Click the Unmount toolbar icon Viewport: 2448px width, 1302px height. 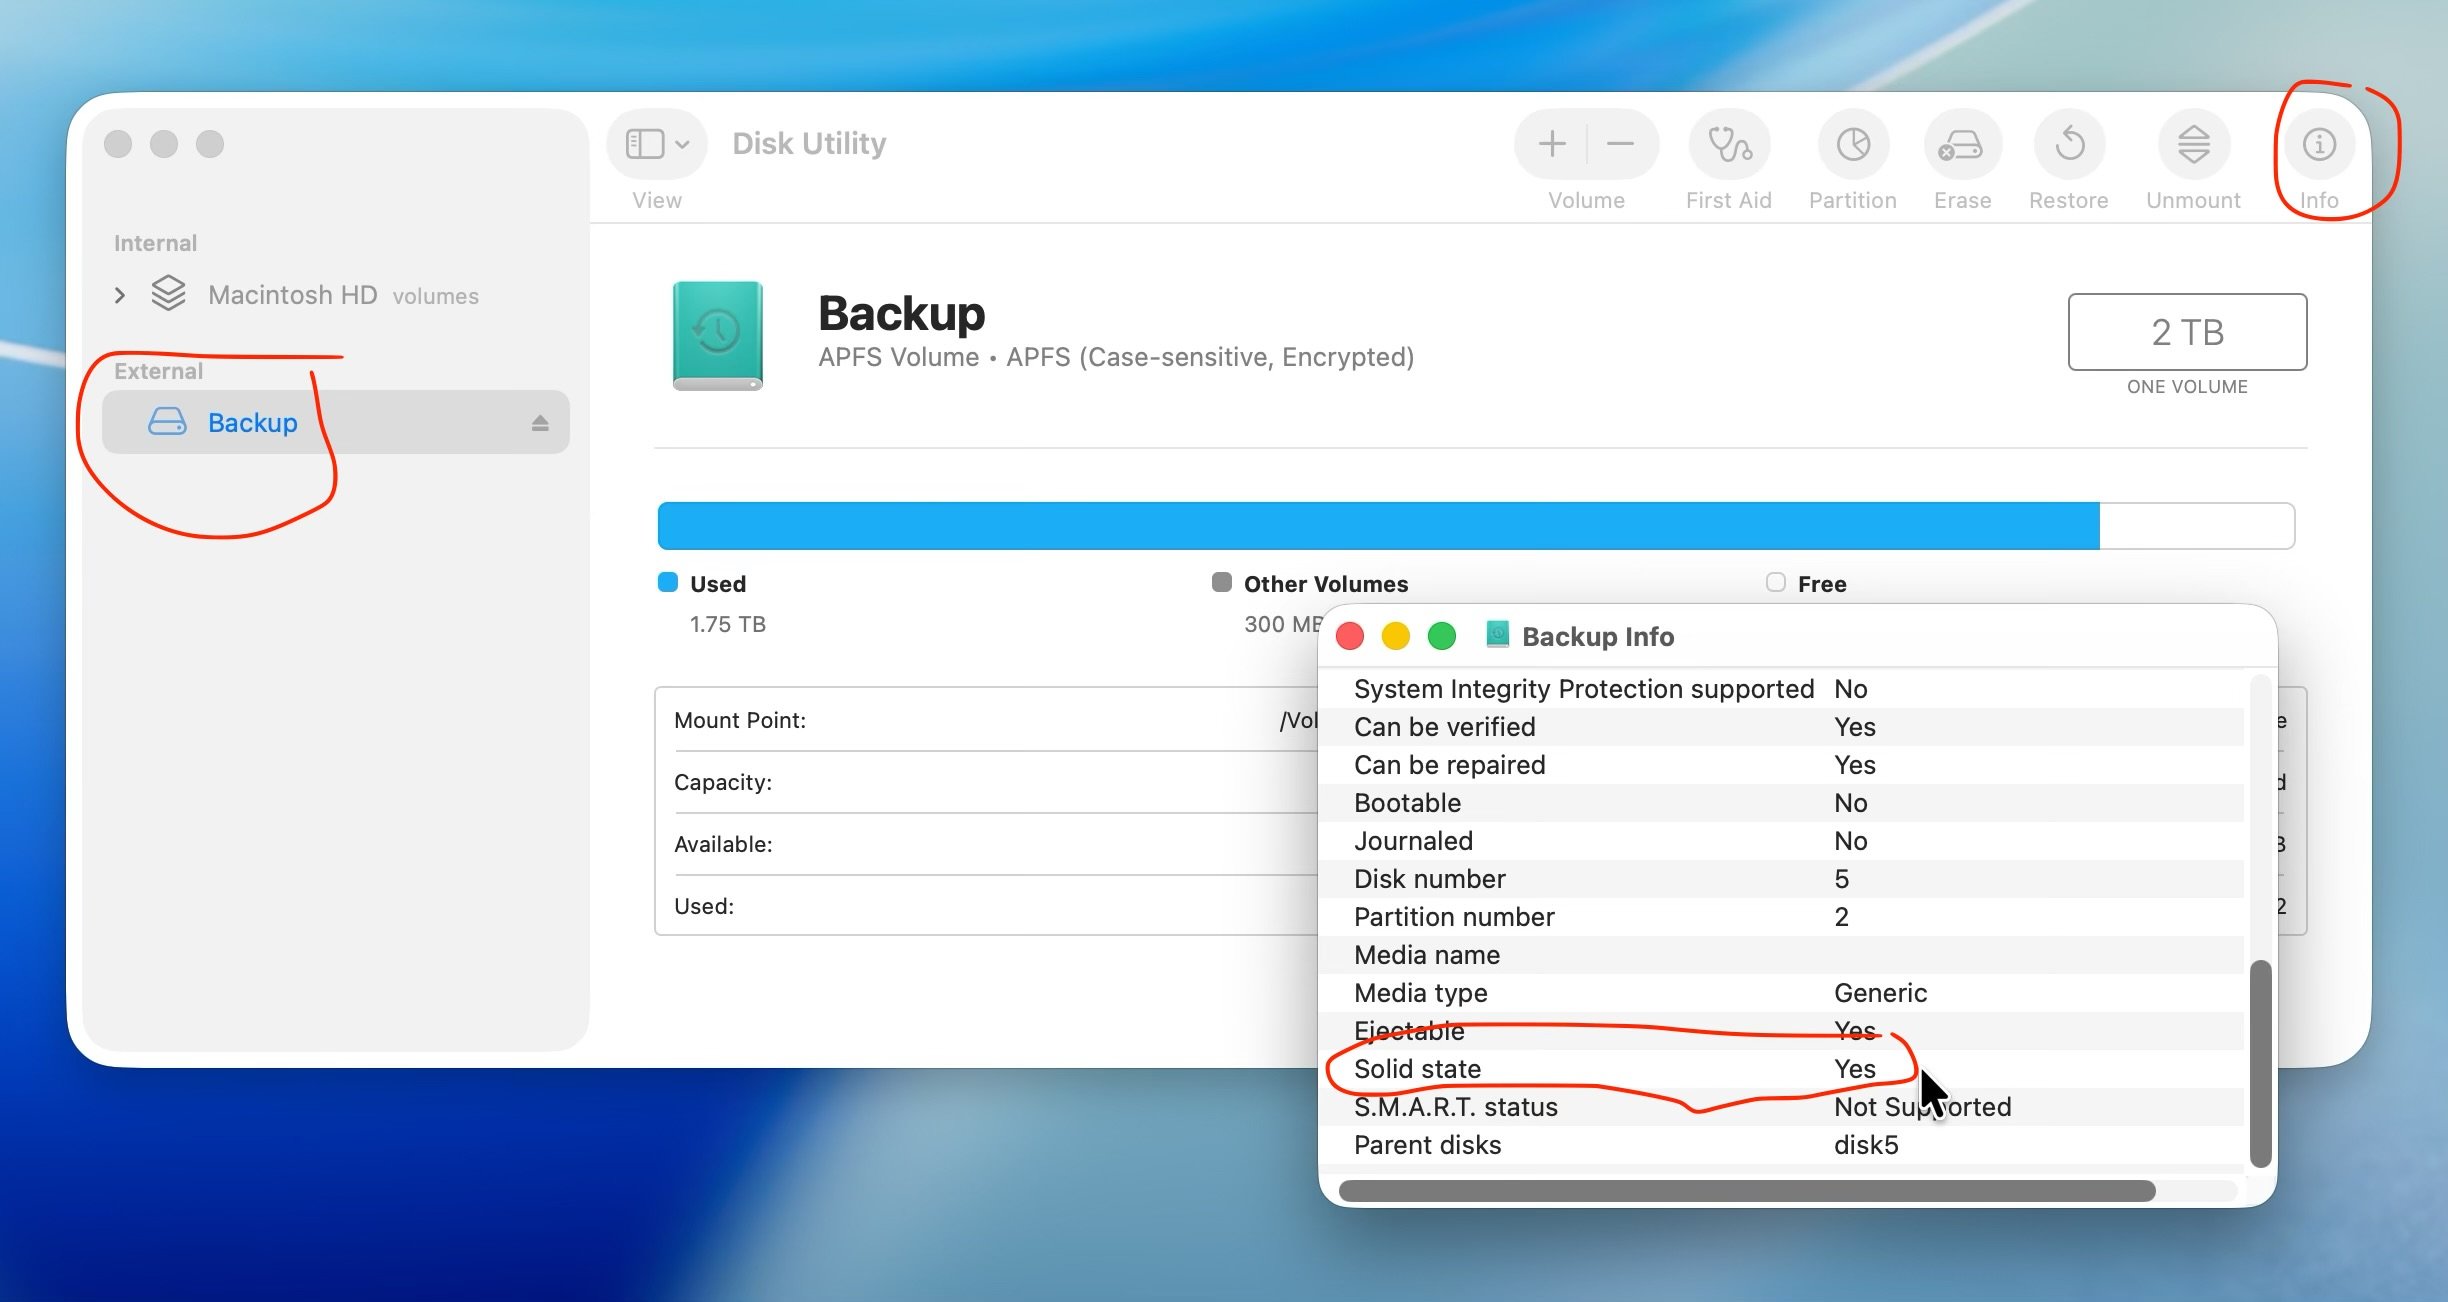coord(2193,145)
